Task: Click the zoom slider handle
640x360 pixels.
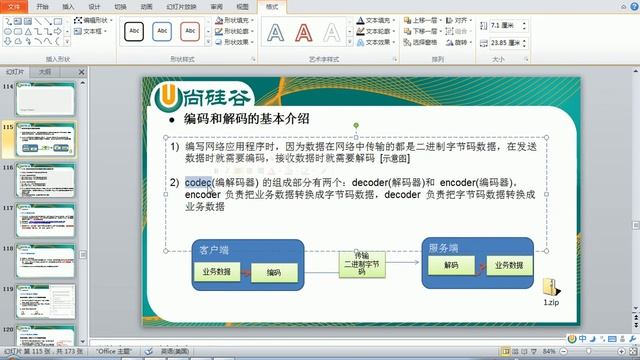Action: tap(588, 351)
